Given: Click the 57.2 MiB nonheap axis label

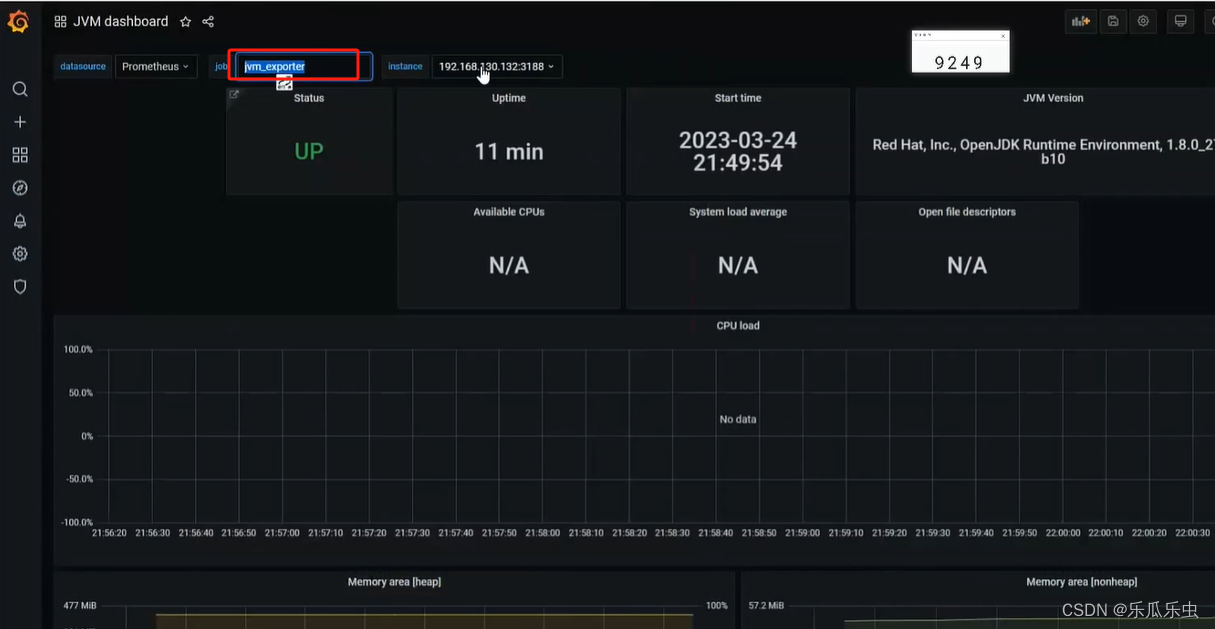Looking at the screenshot, I should 766,606.
